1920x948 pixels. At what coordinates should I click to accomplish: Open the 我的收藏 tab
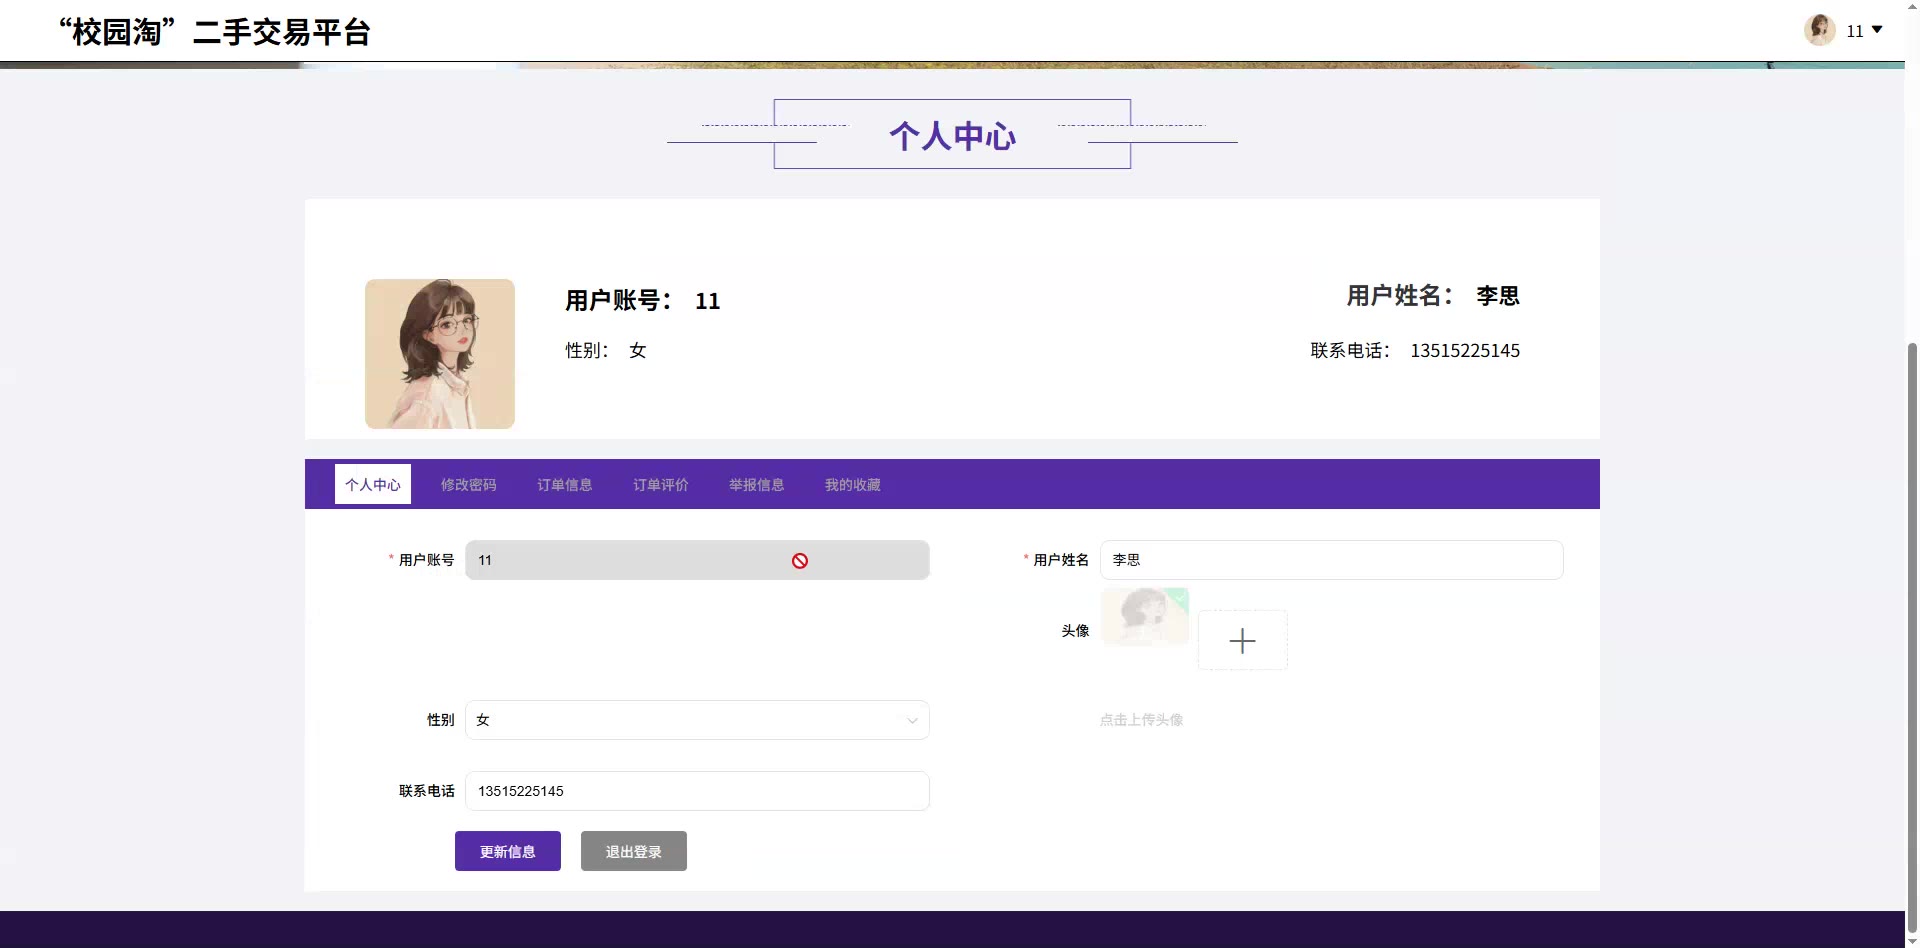(852, 485)
